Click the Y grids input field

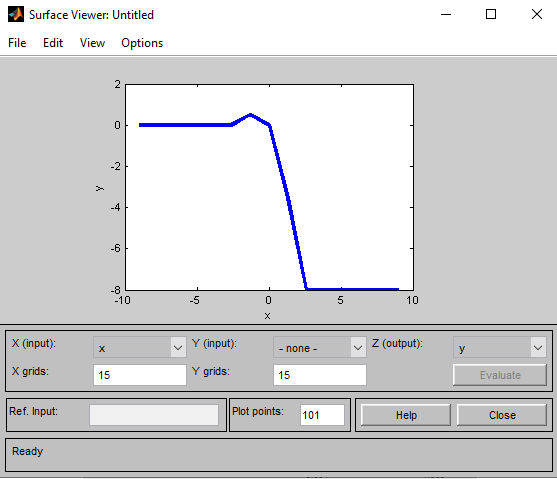pyautogui.click(x=320, y=375)
